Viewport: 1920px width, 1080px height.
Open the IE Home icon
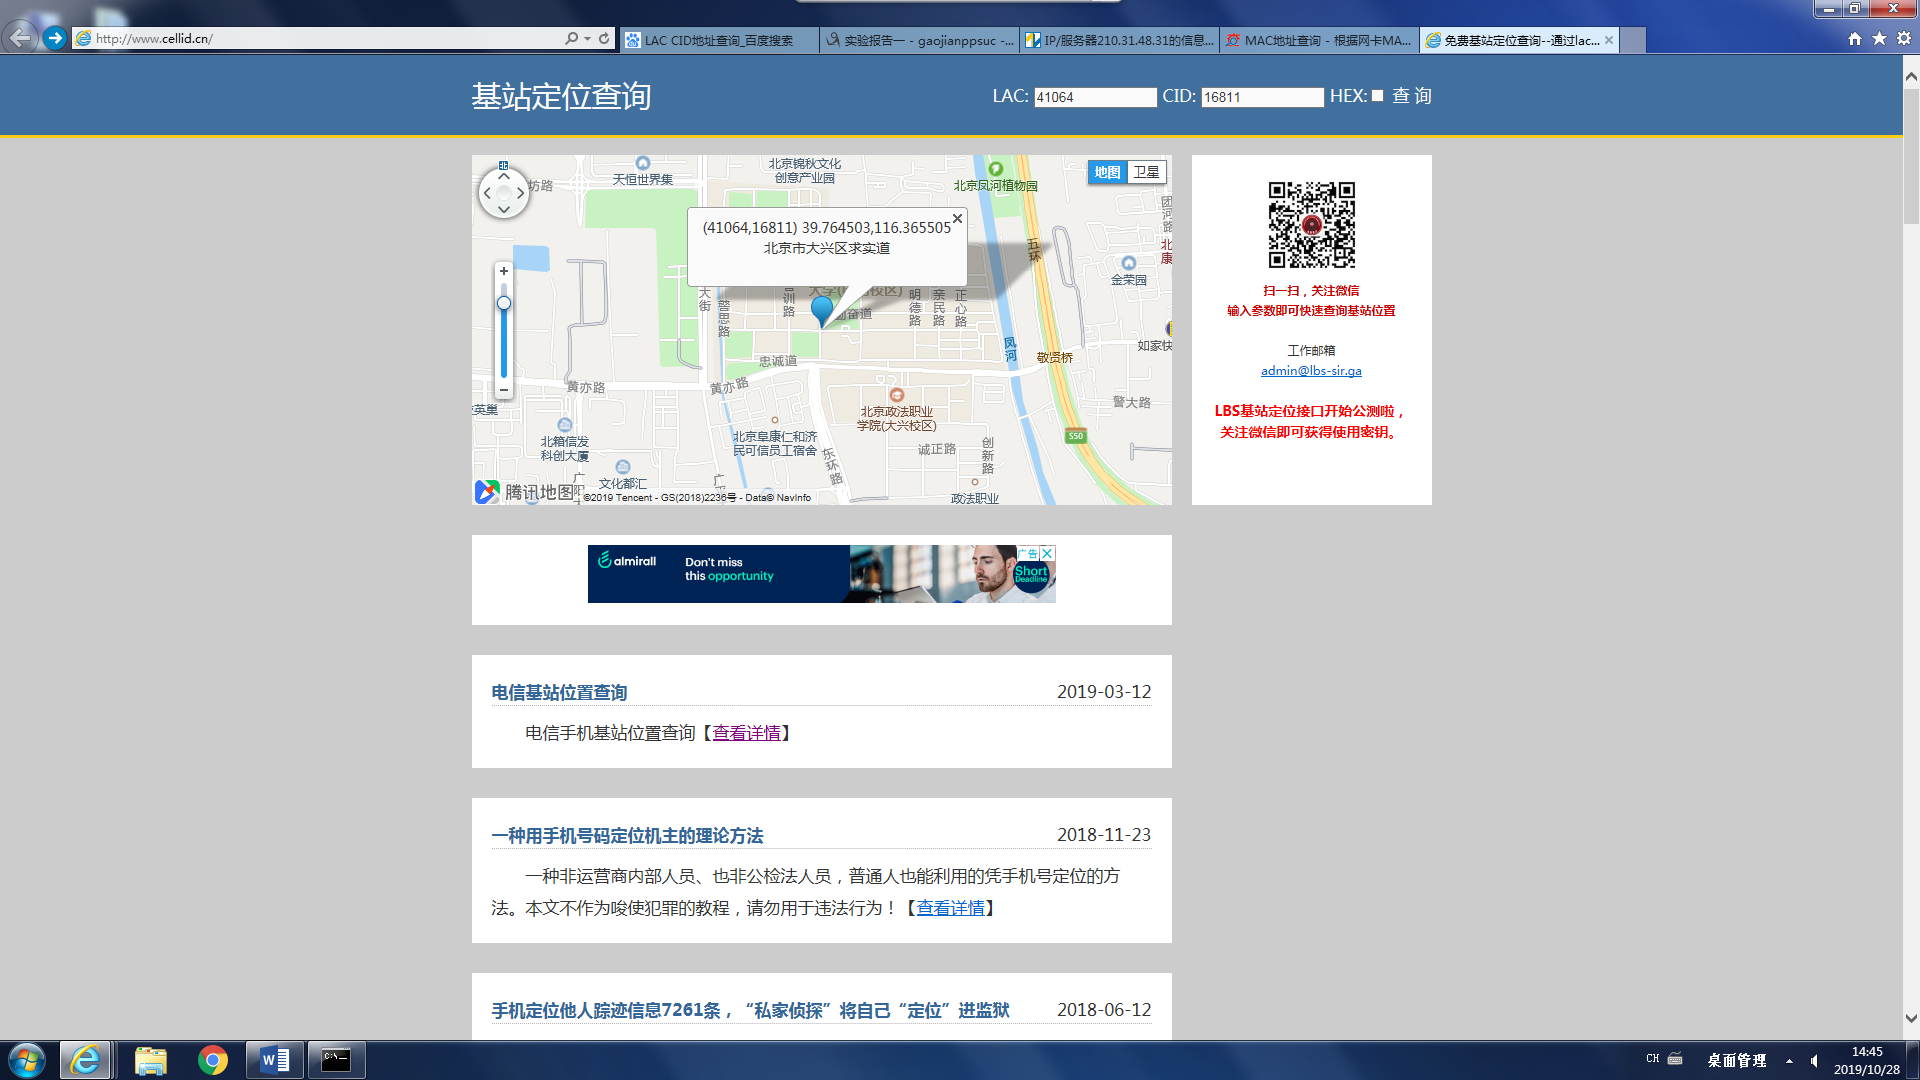pos(1855,39)
